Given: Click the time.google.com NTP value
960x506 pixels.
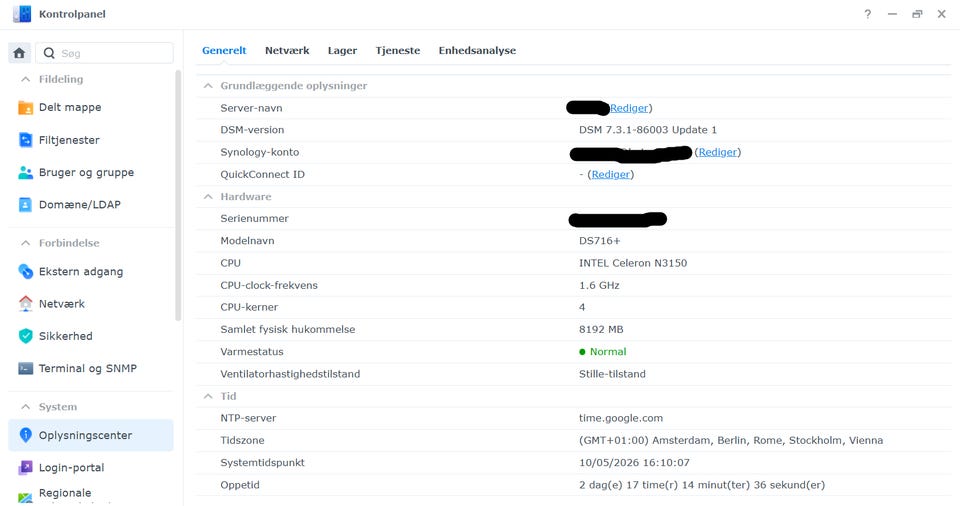Looking at the screenshot, I should coord(621,418).
